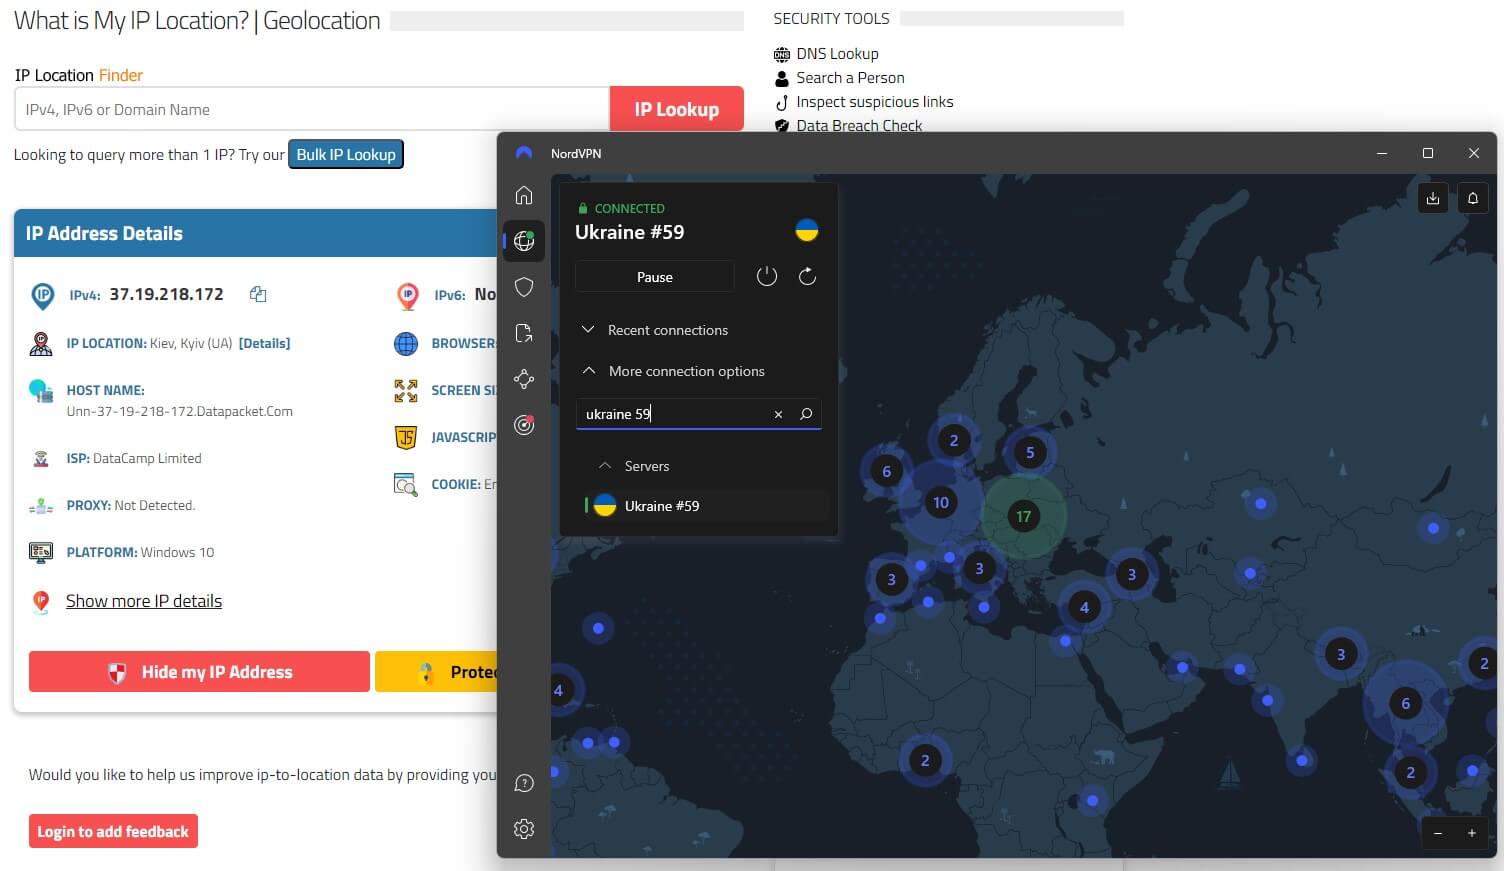Click the 10-server cluster on map
1504x871 pixels.
[x=941, y=502]
